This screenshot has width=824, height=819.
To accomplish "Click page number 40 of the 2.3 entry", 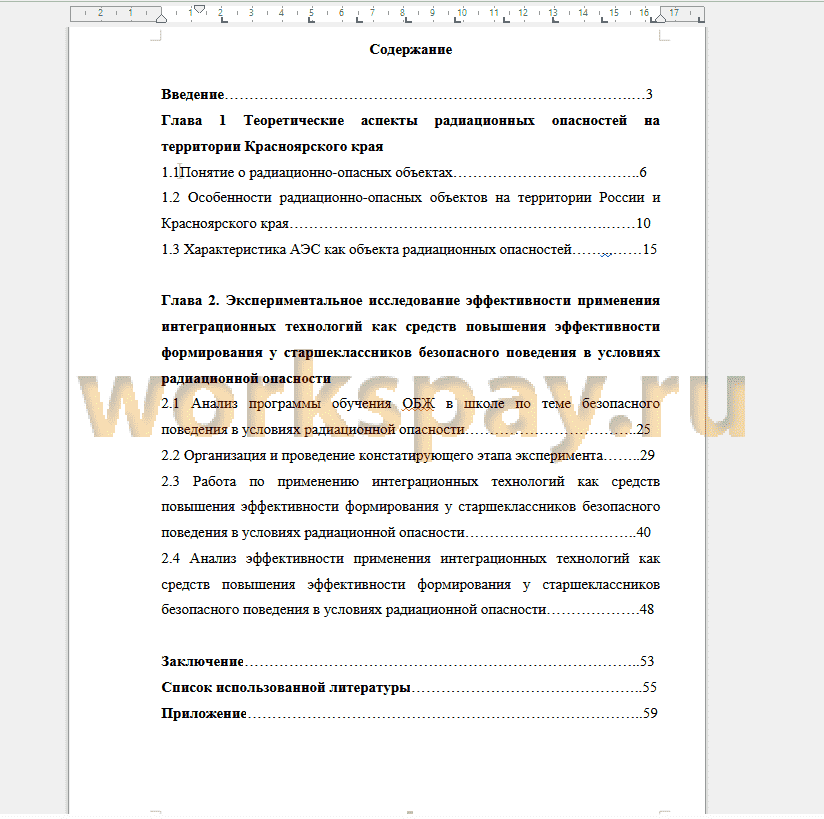I will coord(644,533).
